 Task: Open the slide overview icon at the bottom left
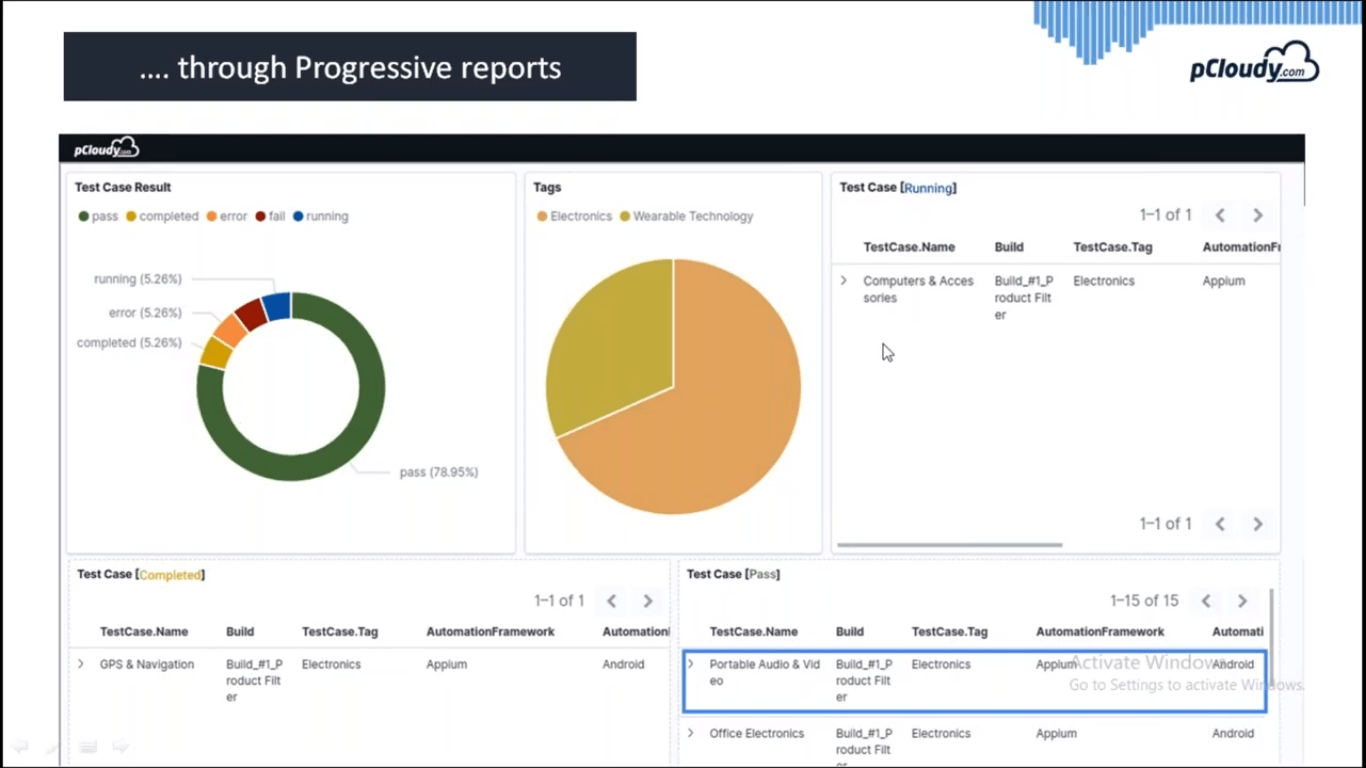(88, 747)
